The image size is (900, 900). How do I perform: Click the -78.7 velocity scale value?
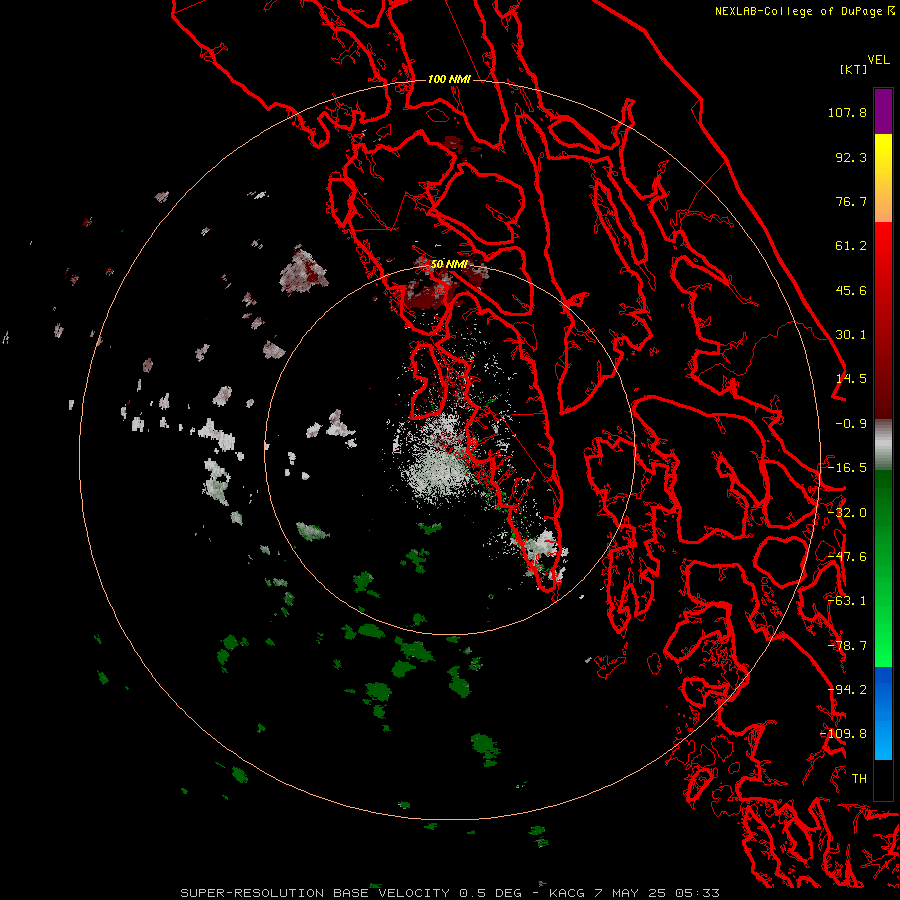[847, 646]
